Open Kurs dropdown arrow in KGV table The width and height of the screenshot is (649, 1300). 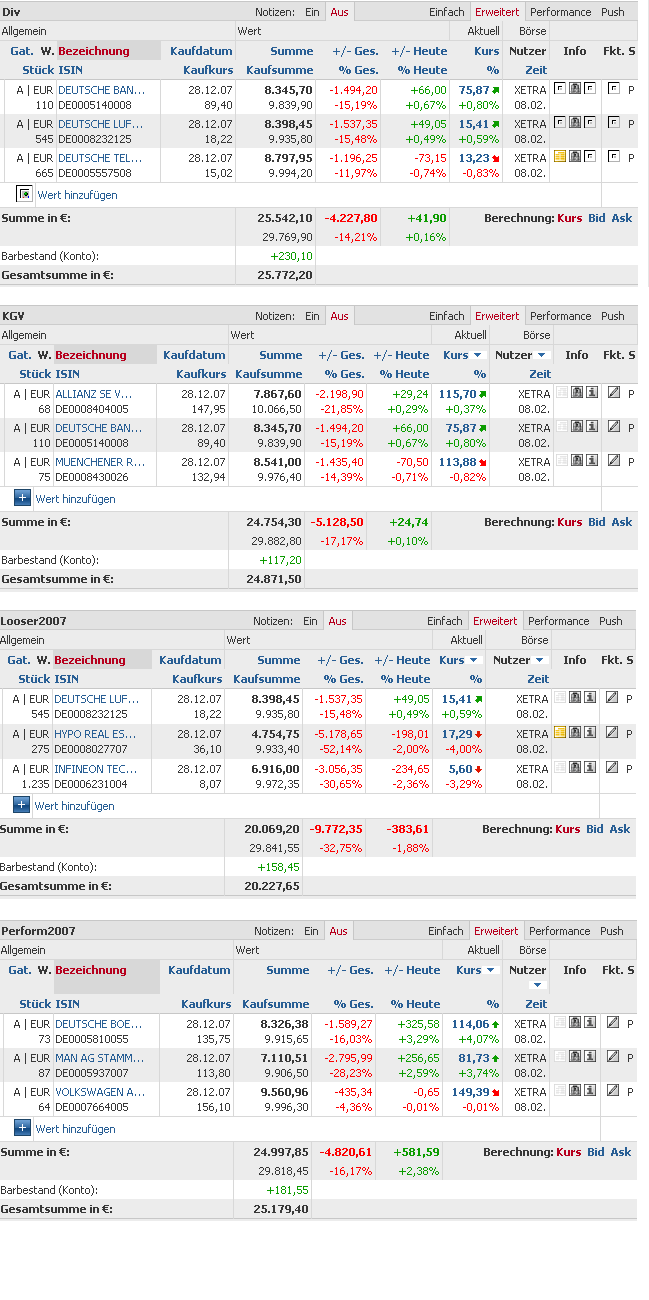(x=477, y=355)
